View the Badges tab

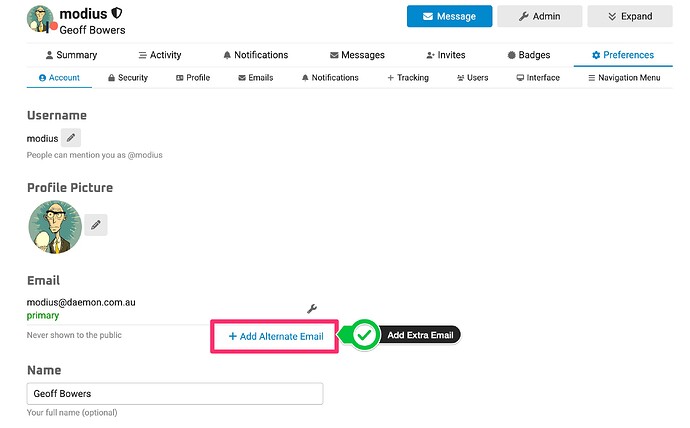(527, 55)
